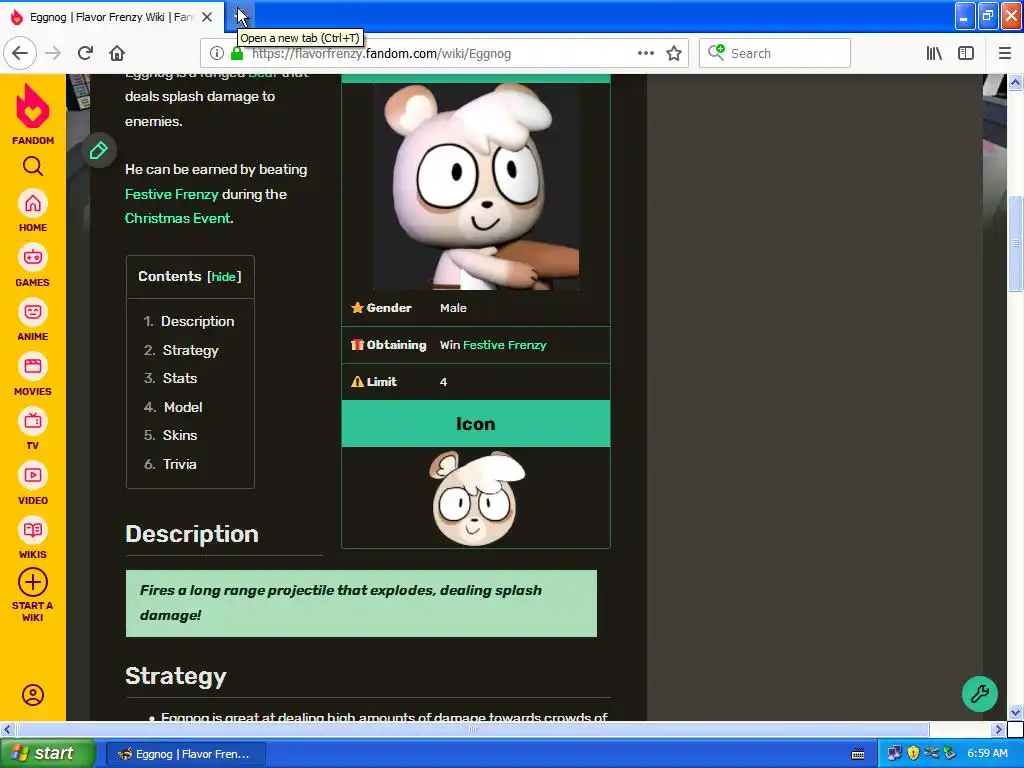Open the Festive Frenzy link in intro text
The image size is (1024, 768).
(171, 195)
